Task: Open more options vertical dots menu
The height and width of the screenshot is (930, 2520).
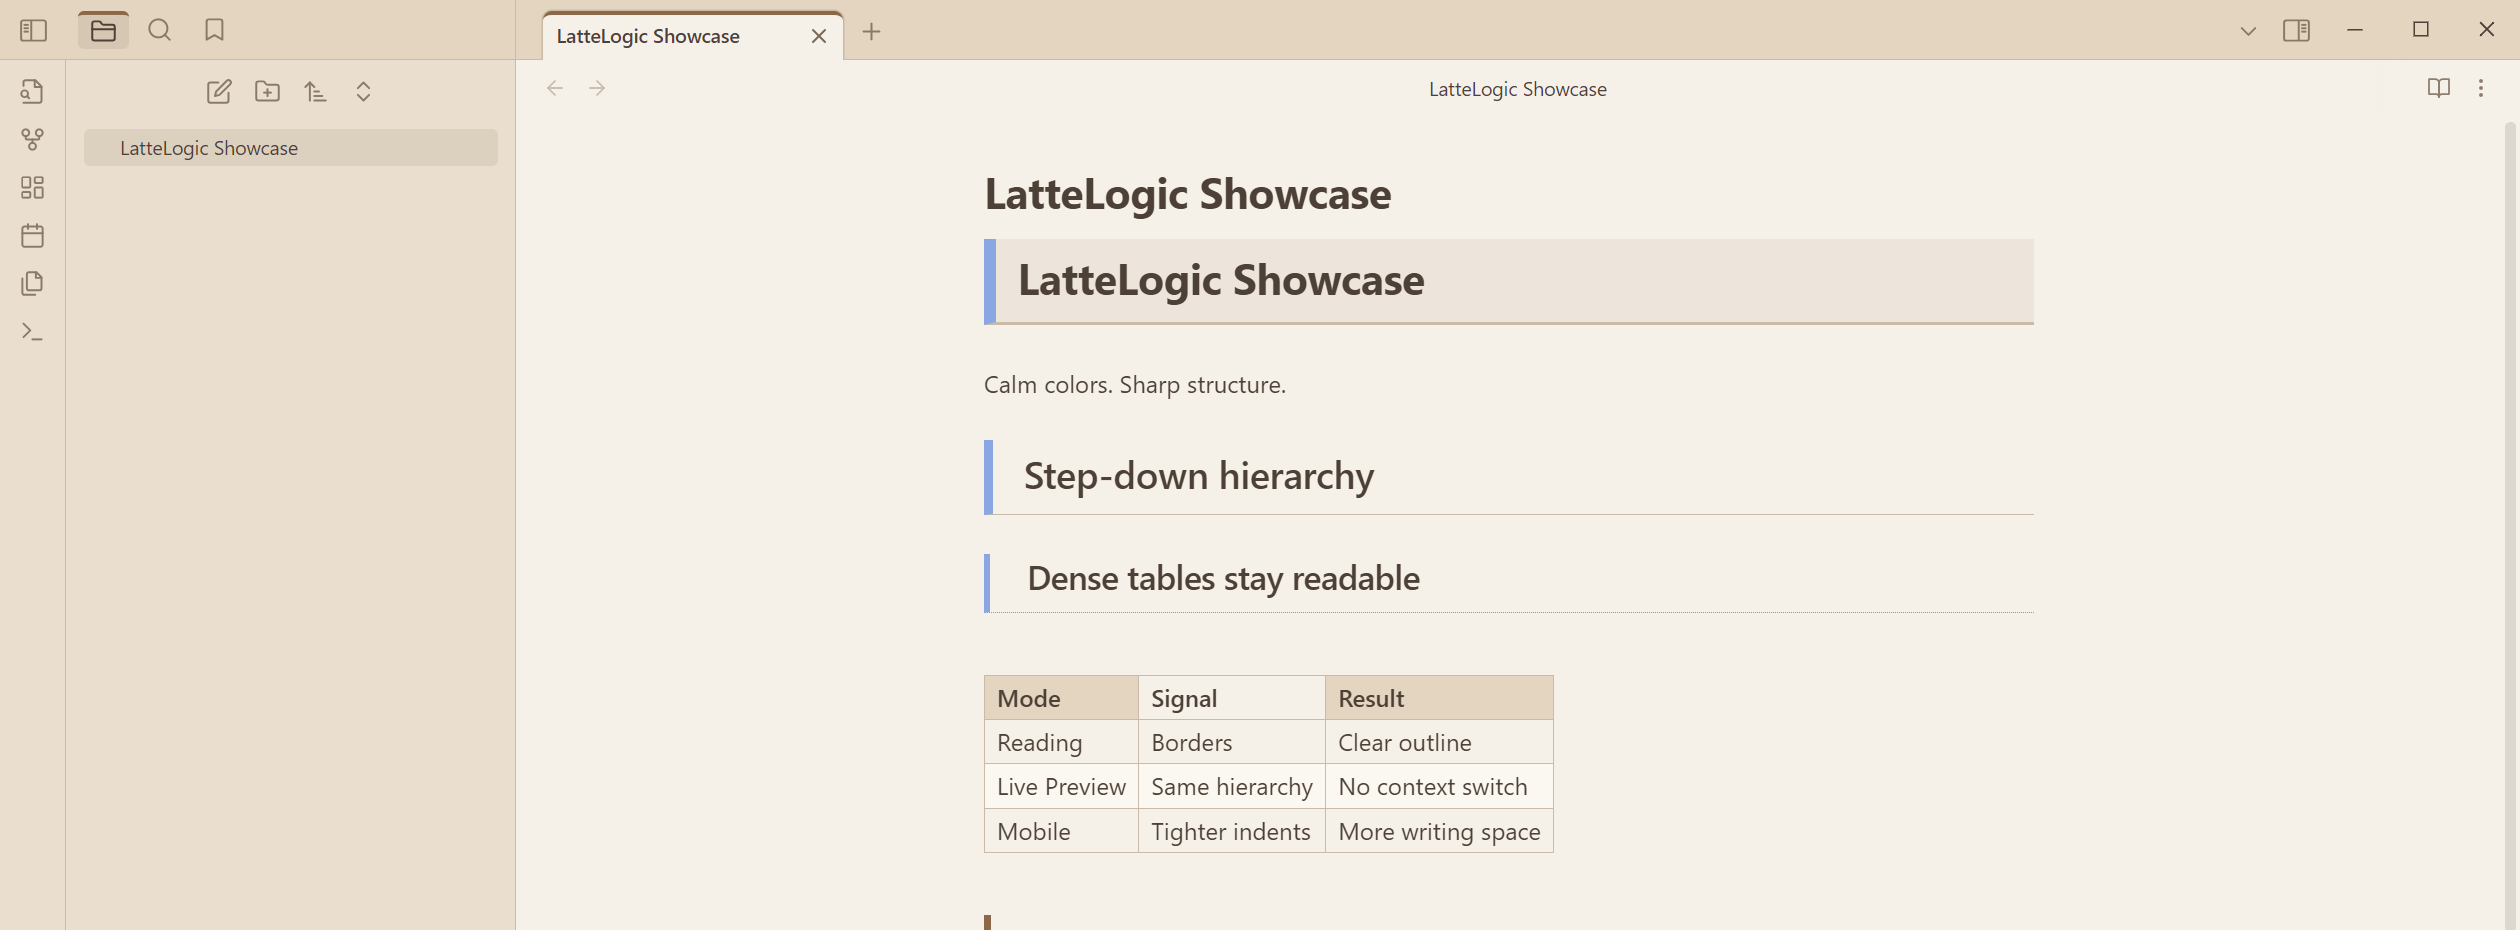Action: pos(2481,89)
